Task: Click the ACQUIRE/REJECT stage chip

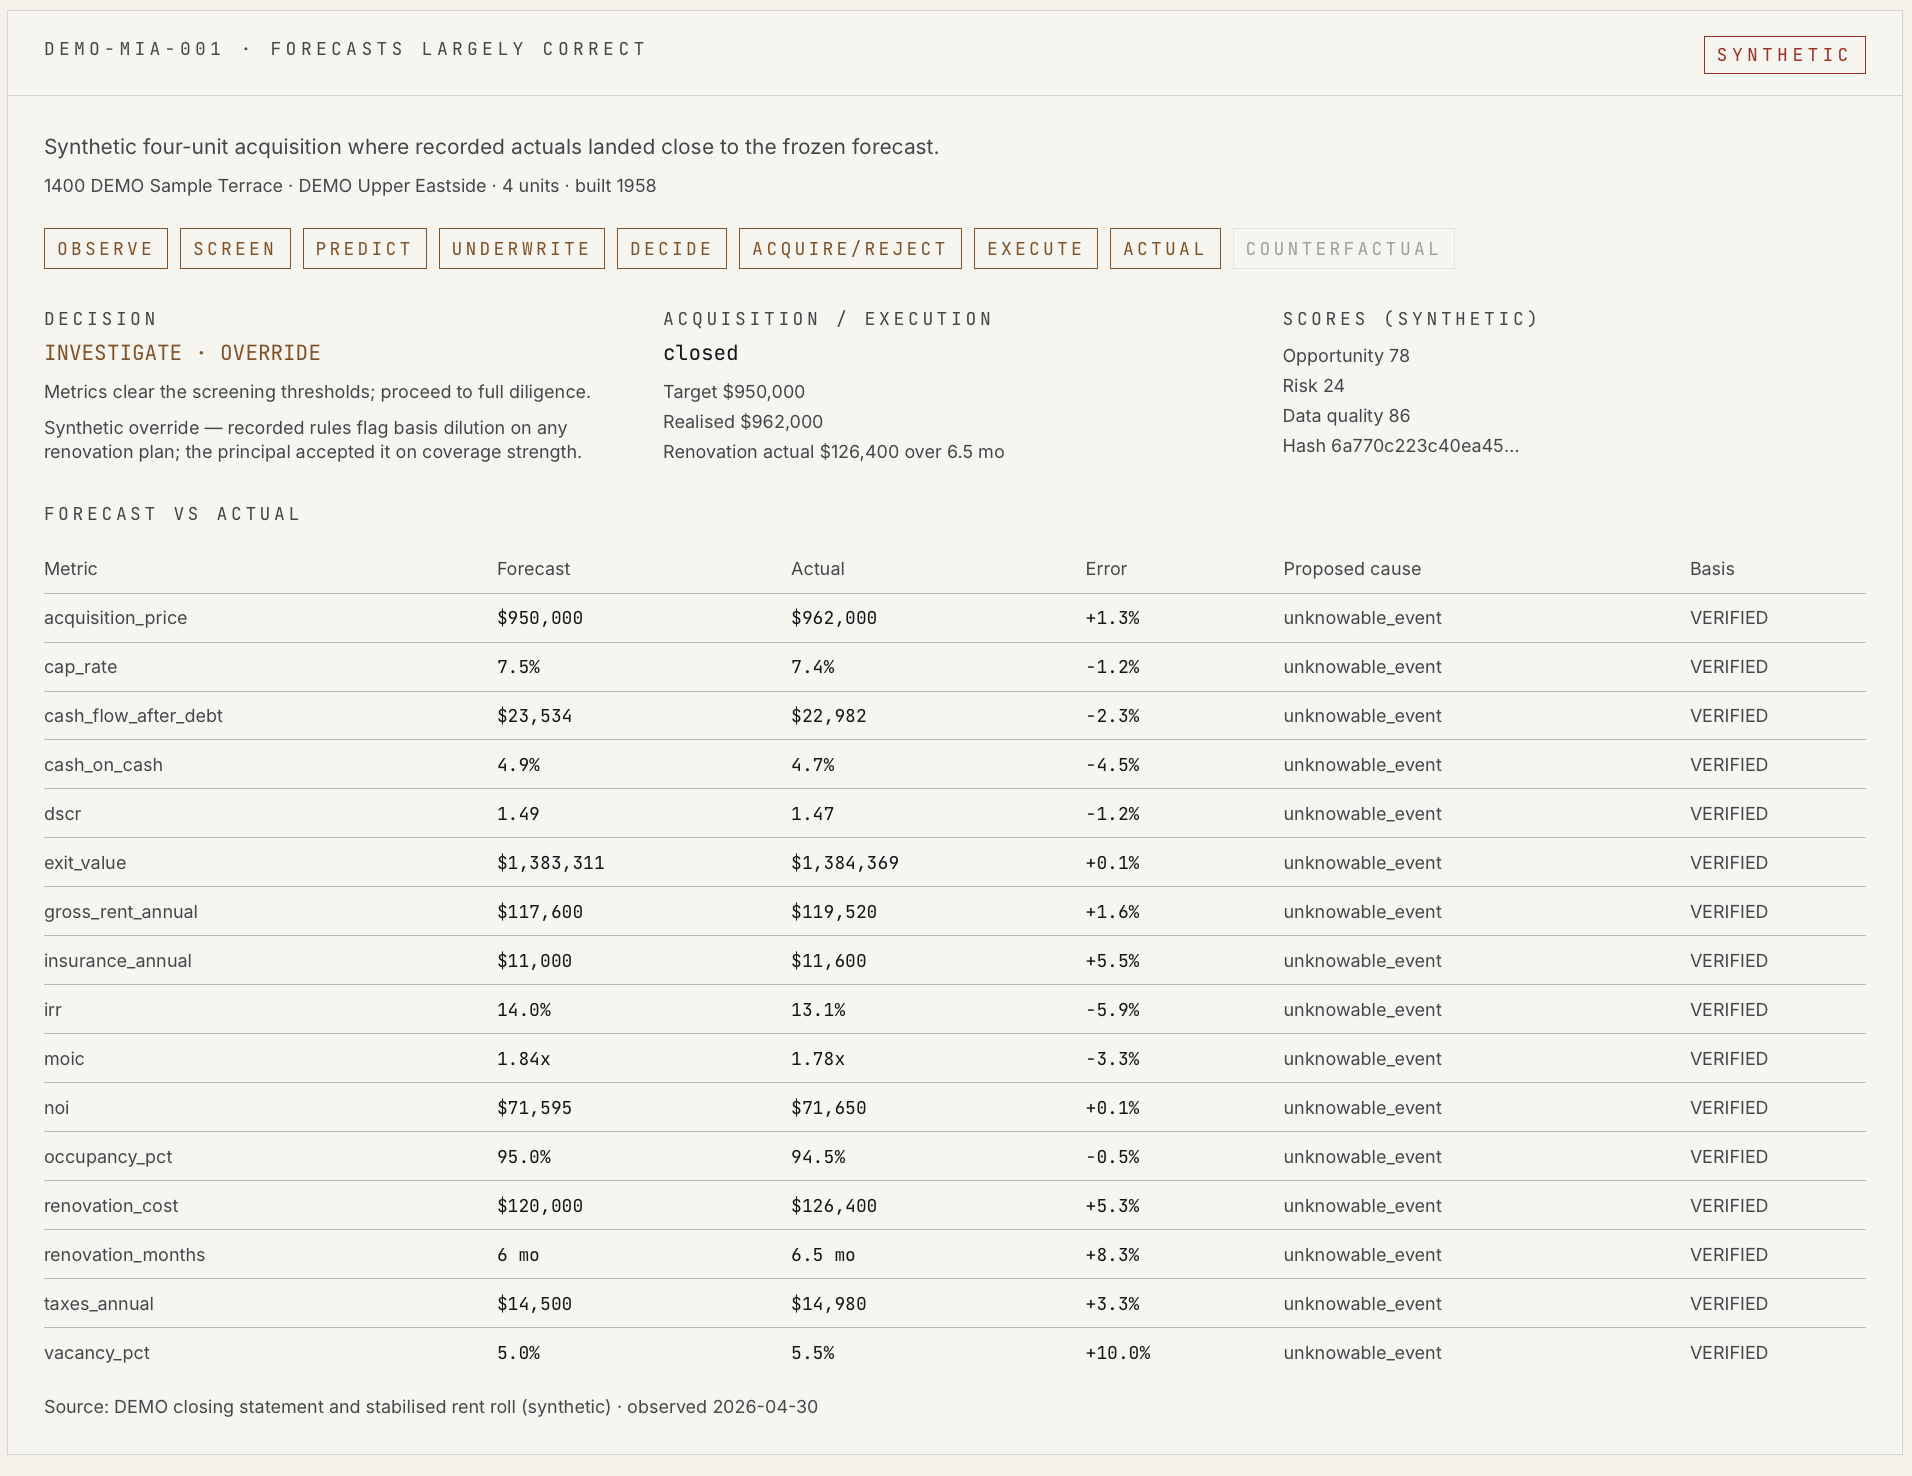Action: [x=850, y=249]
